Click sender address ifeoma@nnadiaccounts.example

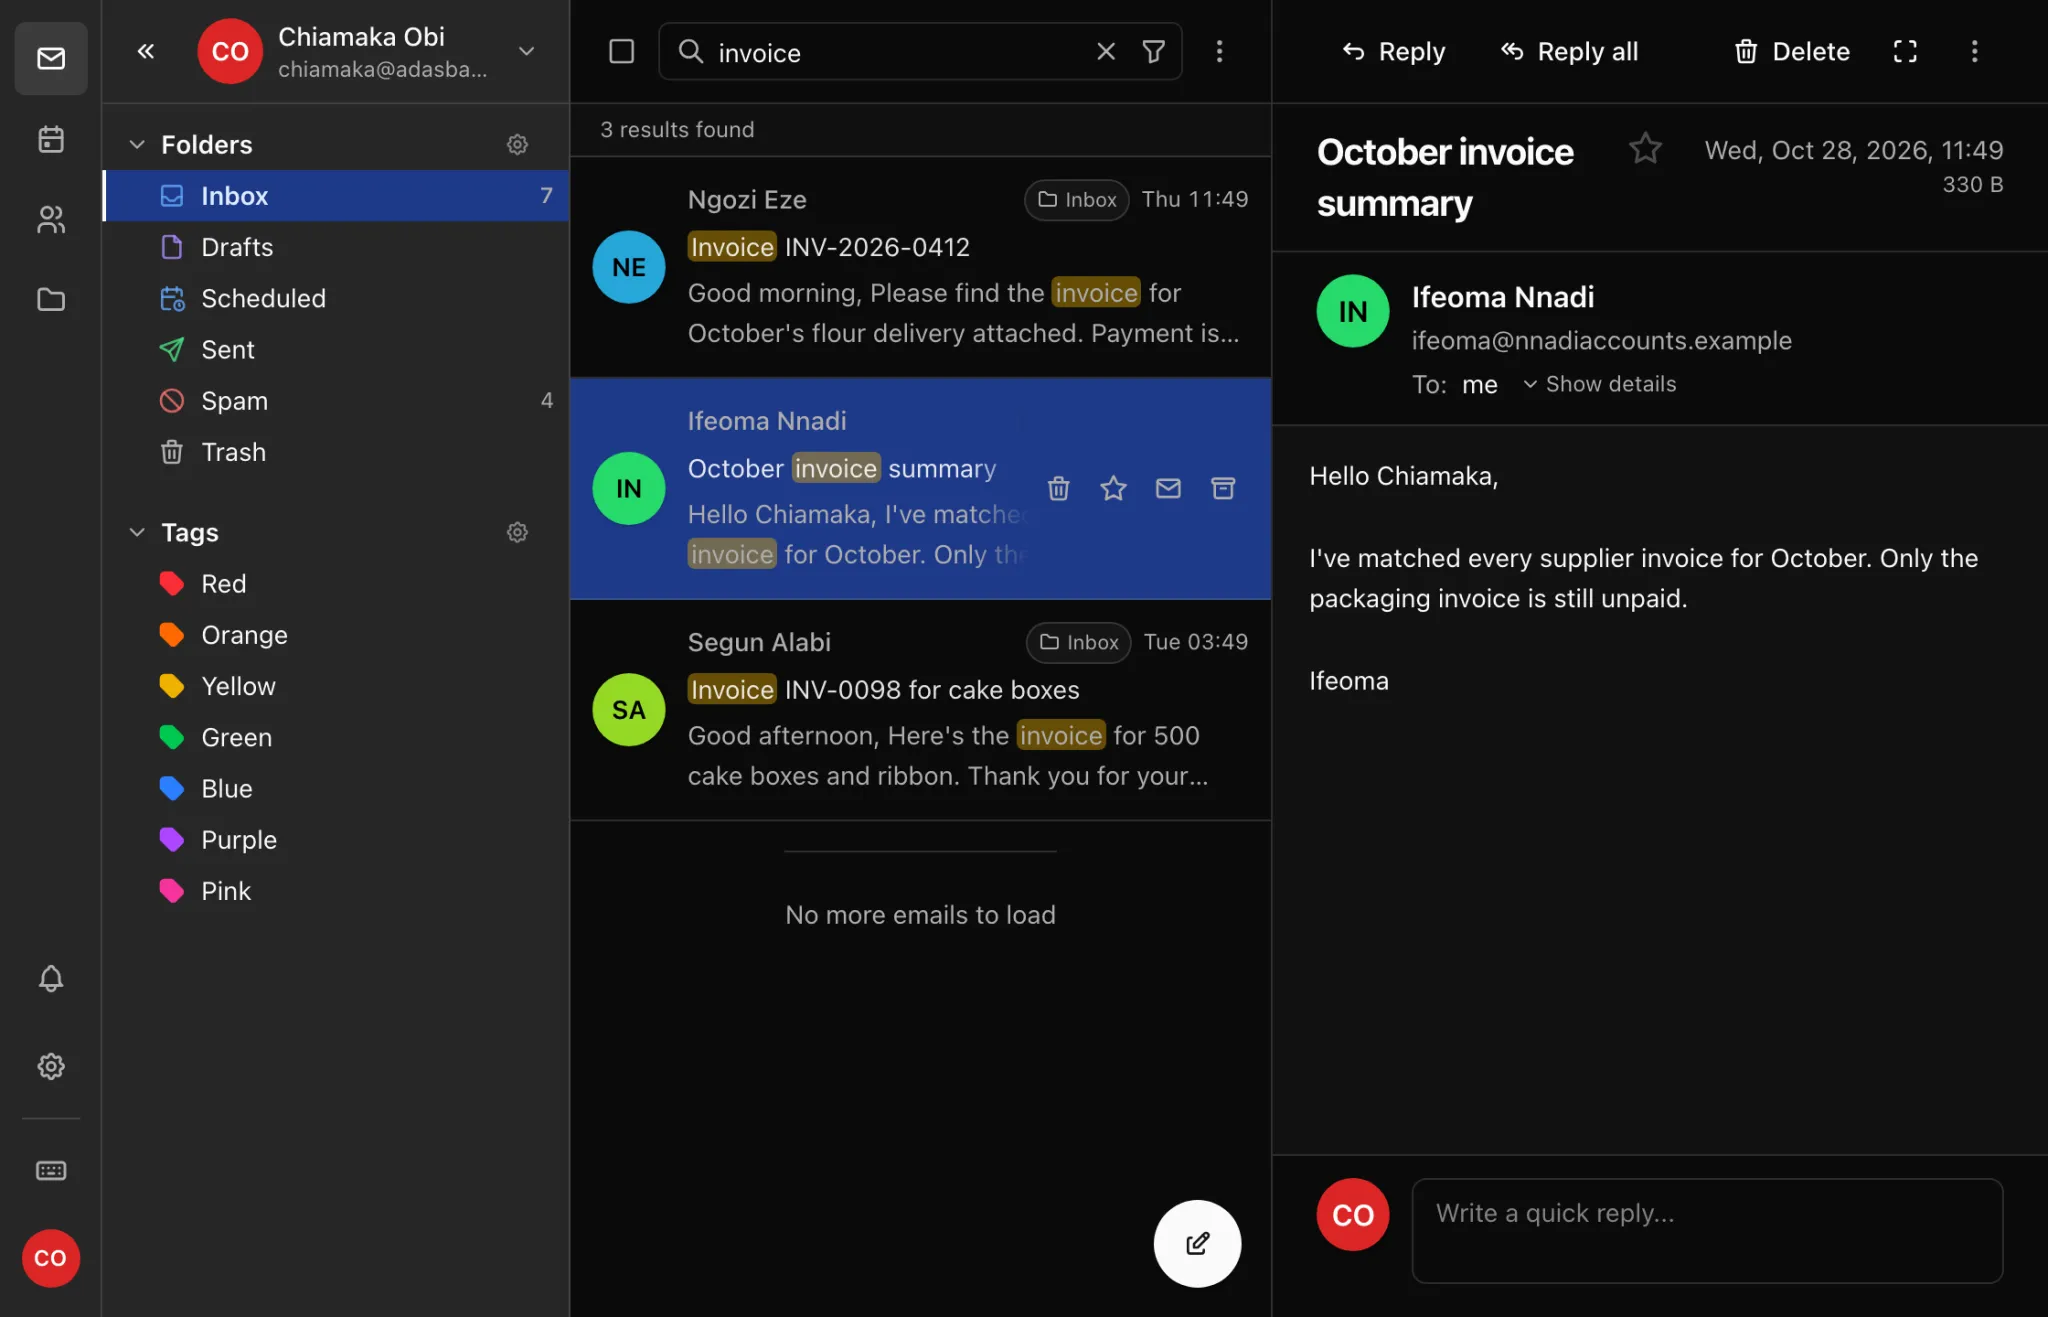[1601, 340]
